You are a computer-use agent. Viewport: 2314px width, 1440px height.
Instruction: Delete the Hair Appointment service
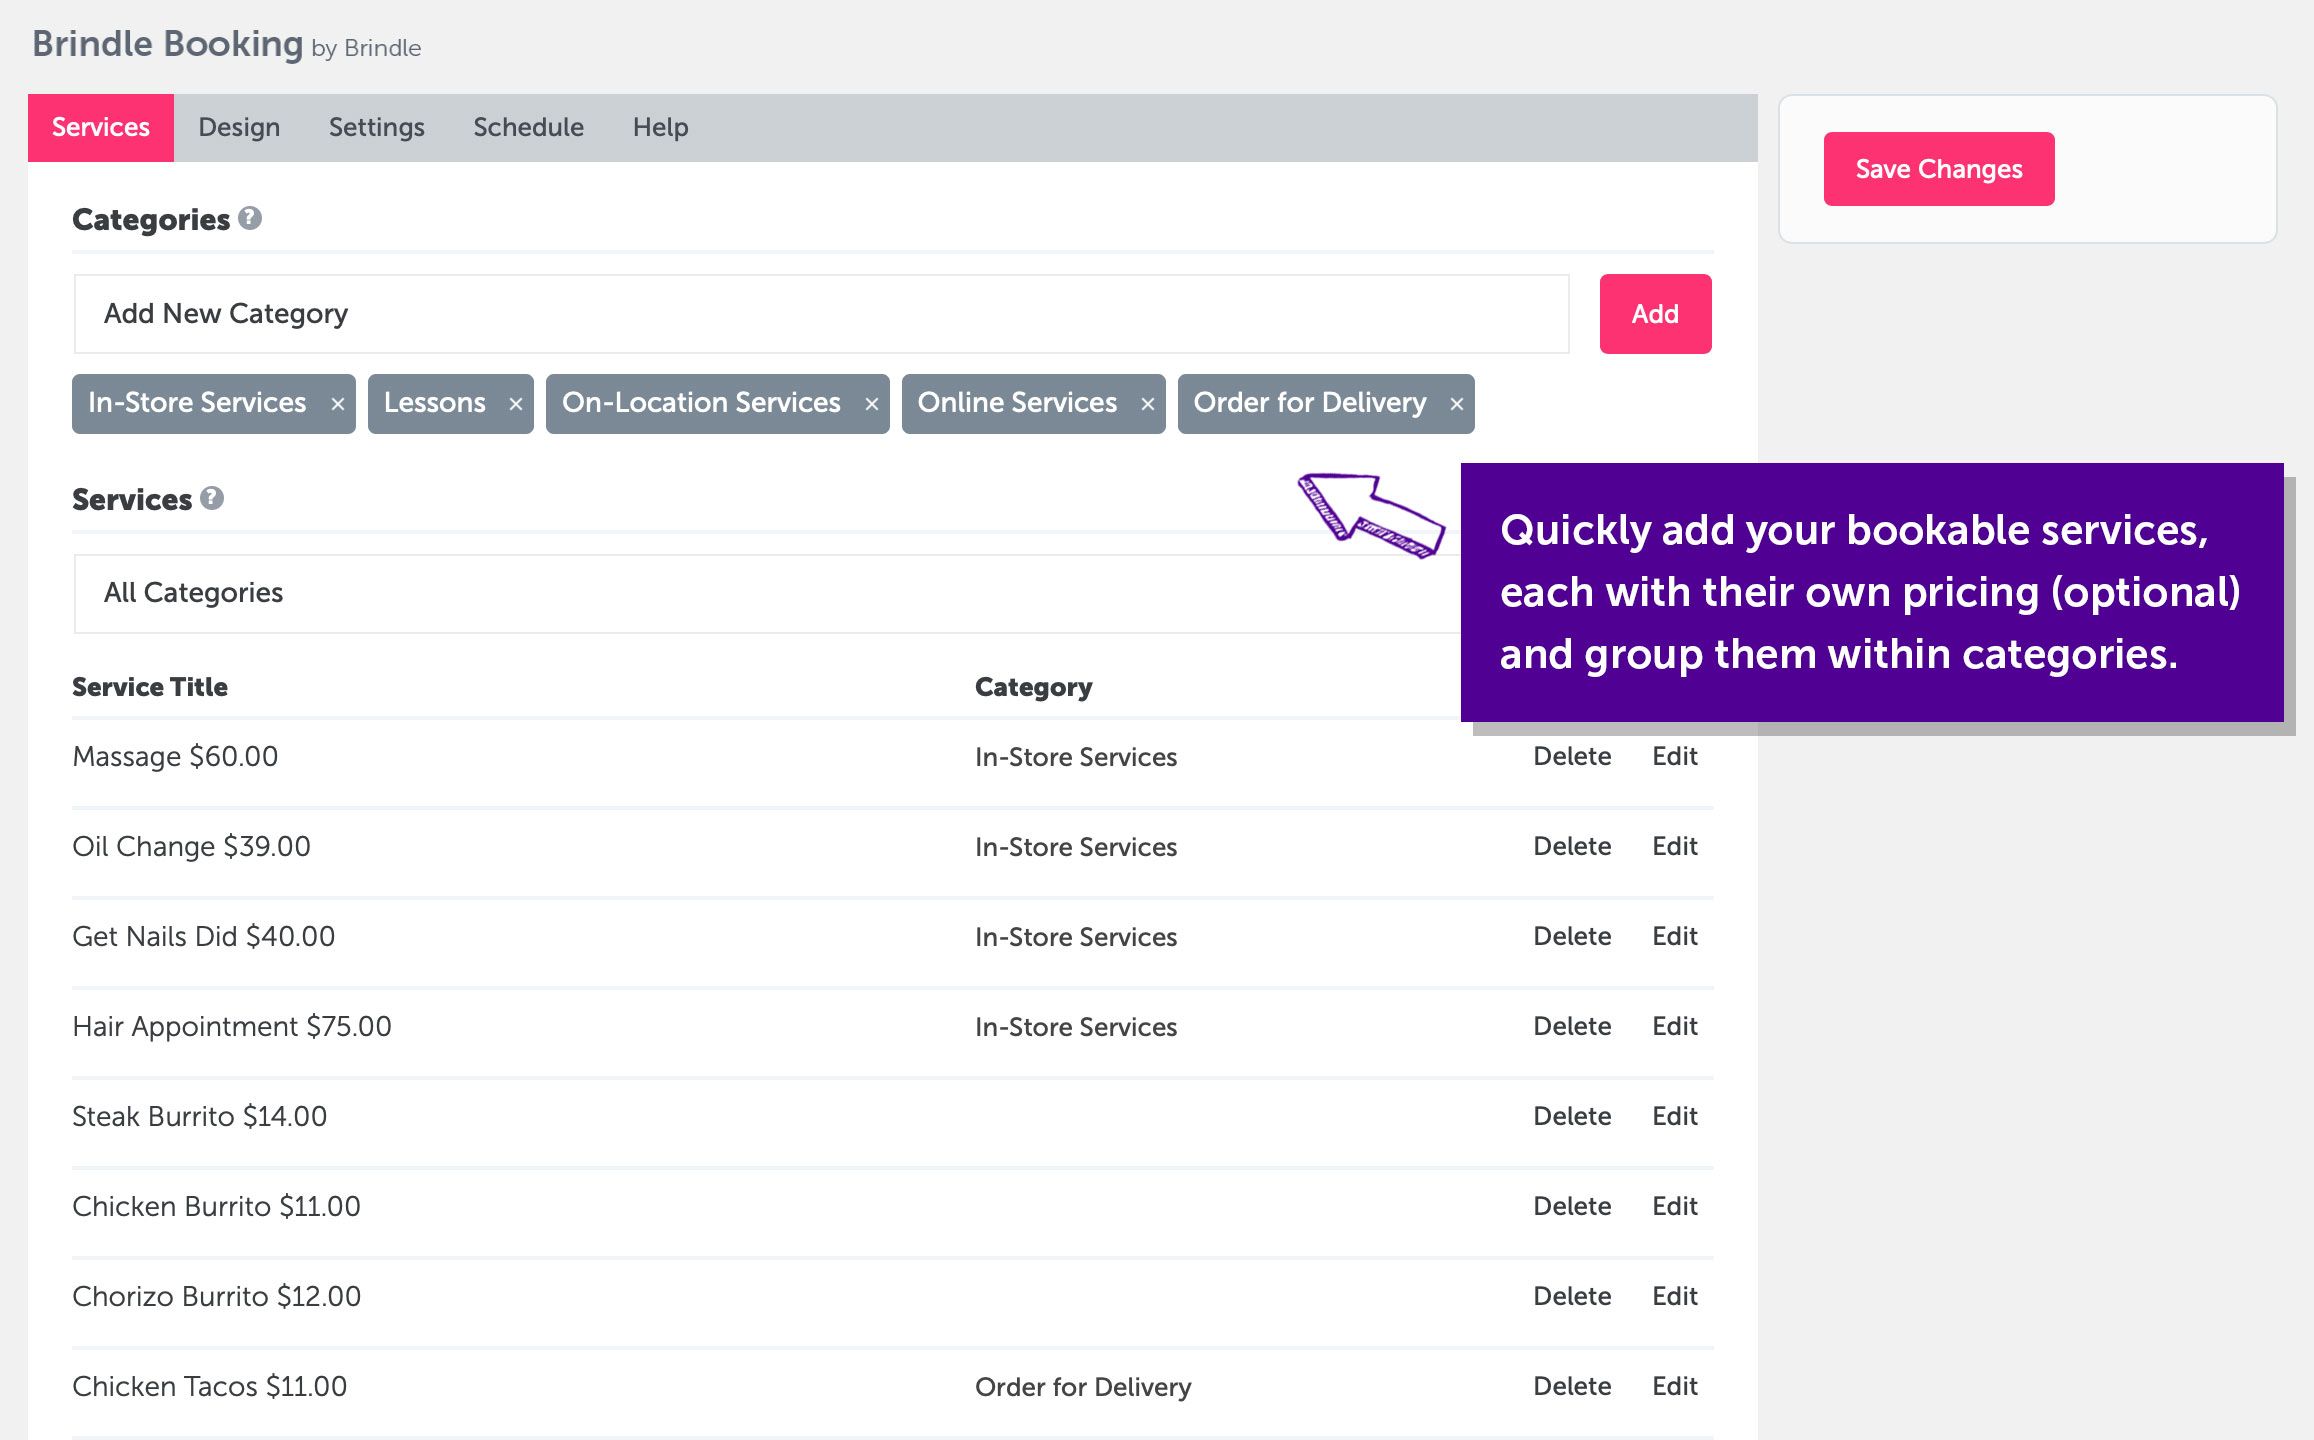(1572, 1027)
